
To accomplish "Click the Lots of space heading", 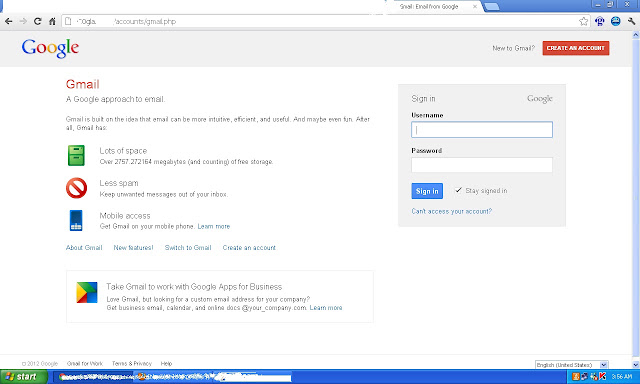I will (123, 151).
